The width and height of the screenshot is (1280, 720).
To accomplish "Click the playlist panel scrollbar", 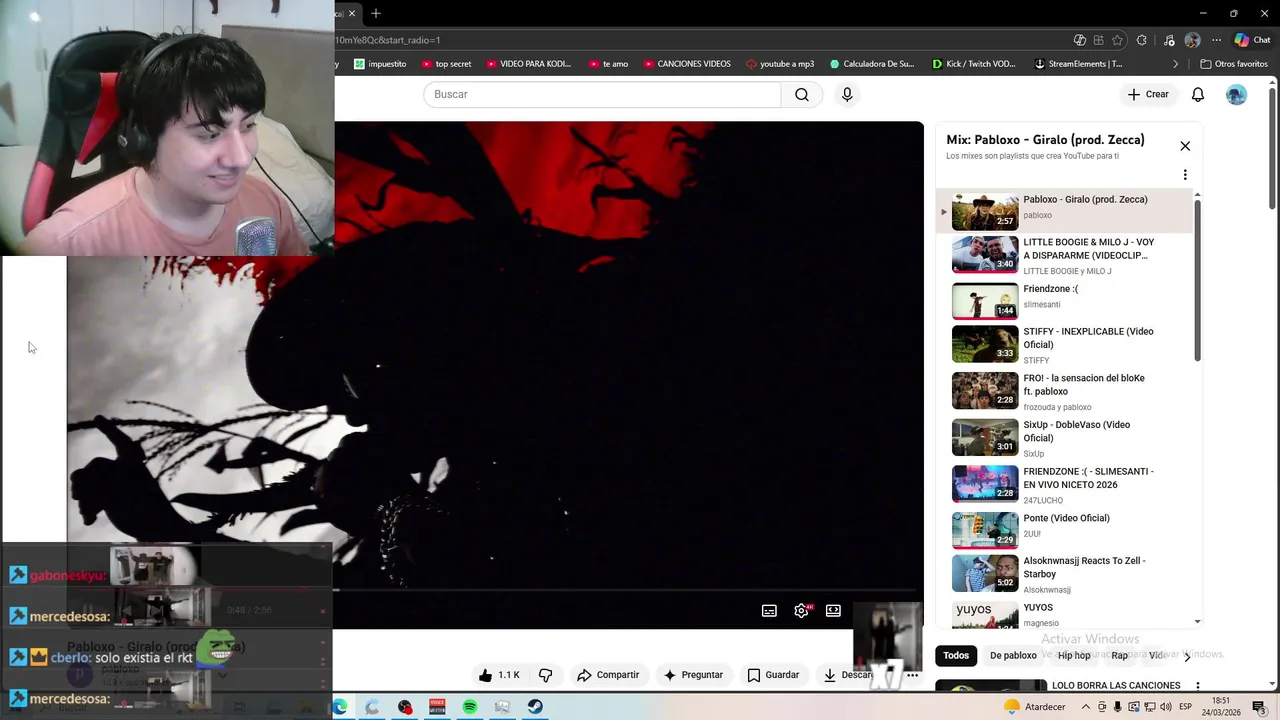I will [x=1197, y=281].
